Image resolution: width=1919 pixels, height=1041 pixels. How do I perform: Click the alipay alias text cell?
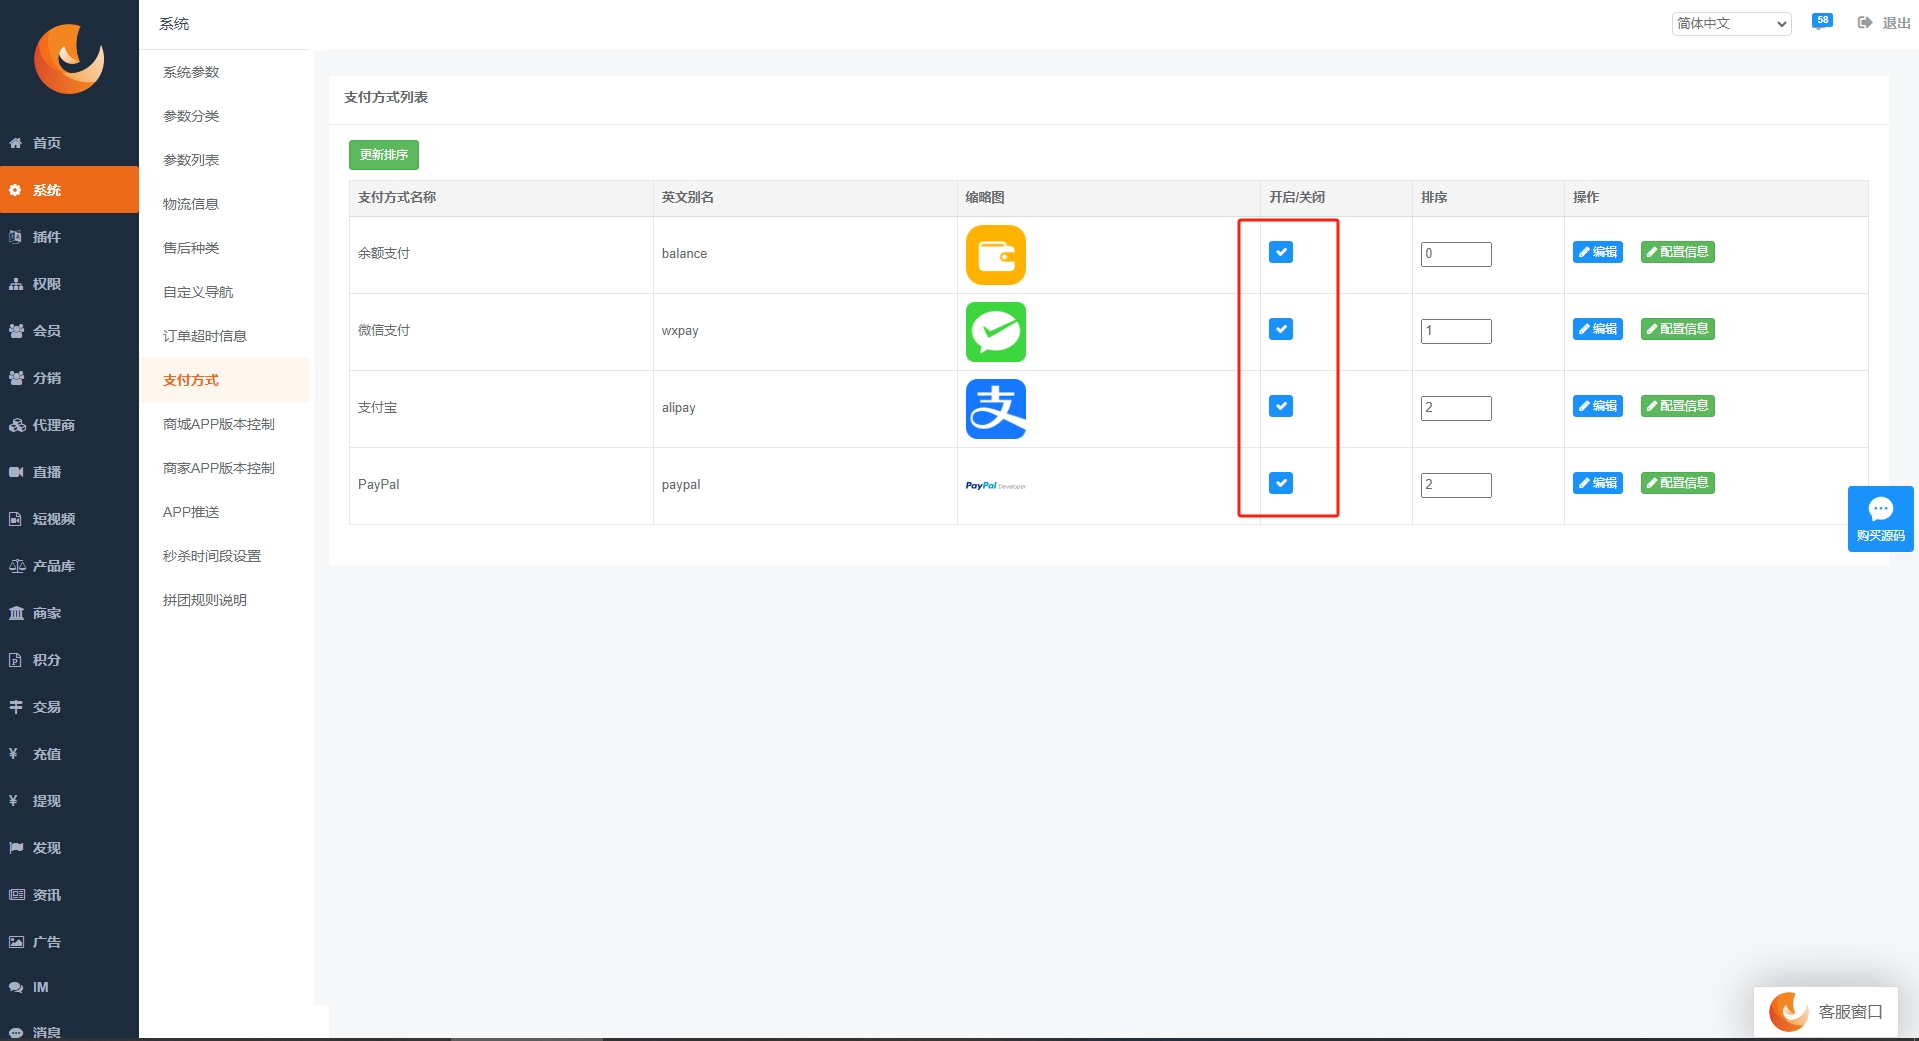[x=679, y=408]
